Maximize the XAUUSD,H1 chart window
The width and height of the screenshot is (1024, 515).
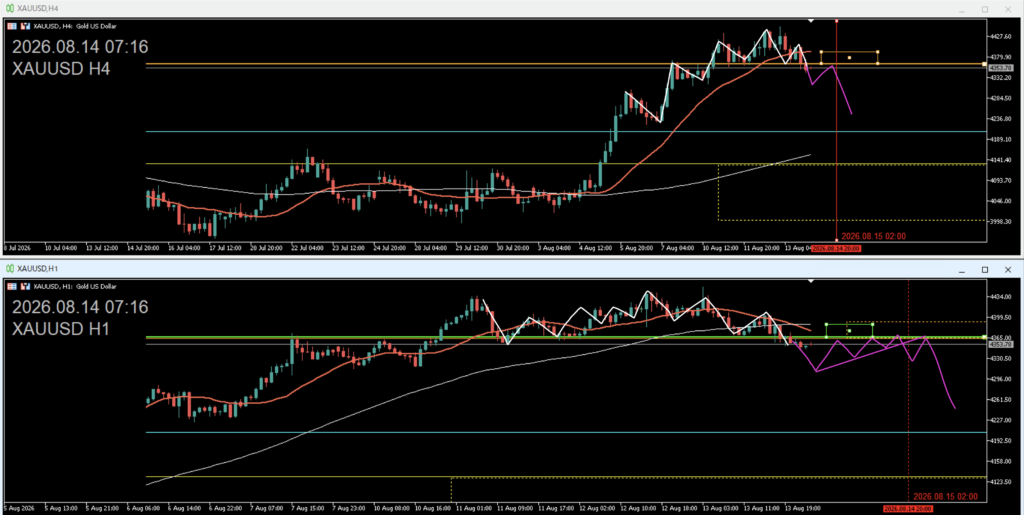(985, 269)
